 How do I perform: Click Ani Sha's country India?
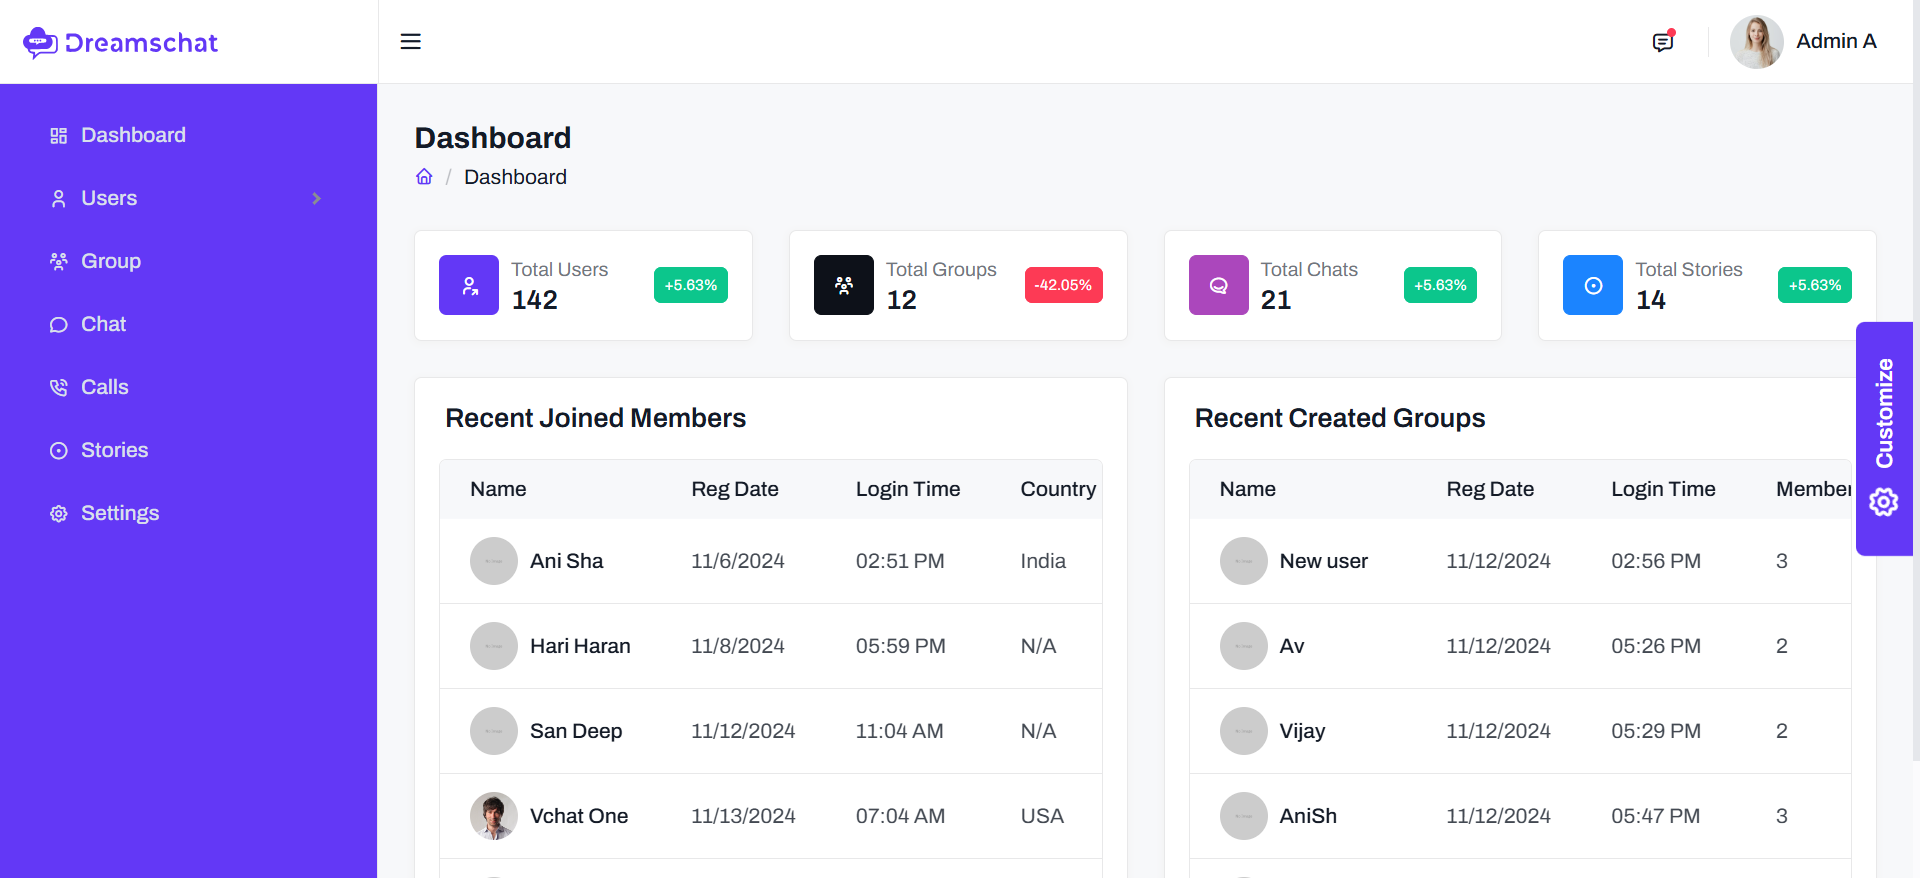(x=1043, y=561)
